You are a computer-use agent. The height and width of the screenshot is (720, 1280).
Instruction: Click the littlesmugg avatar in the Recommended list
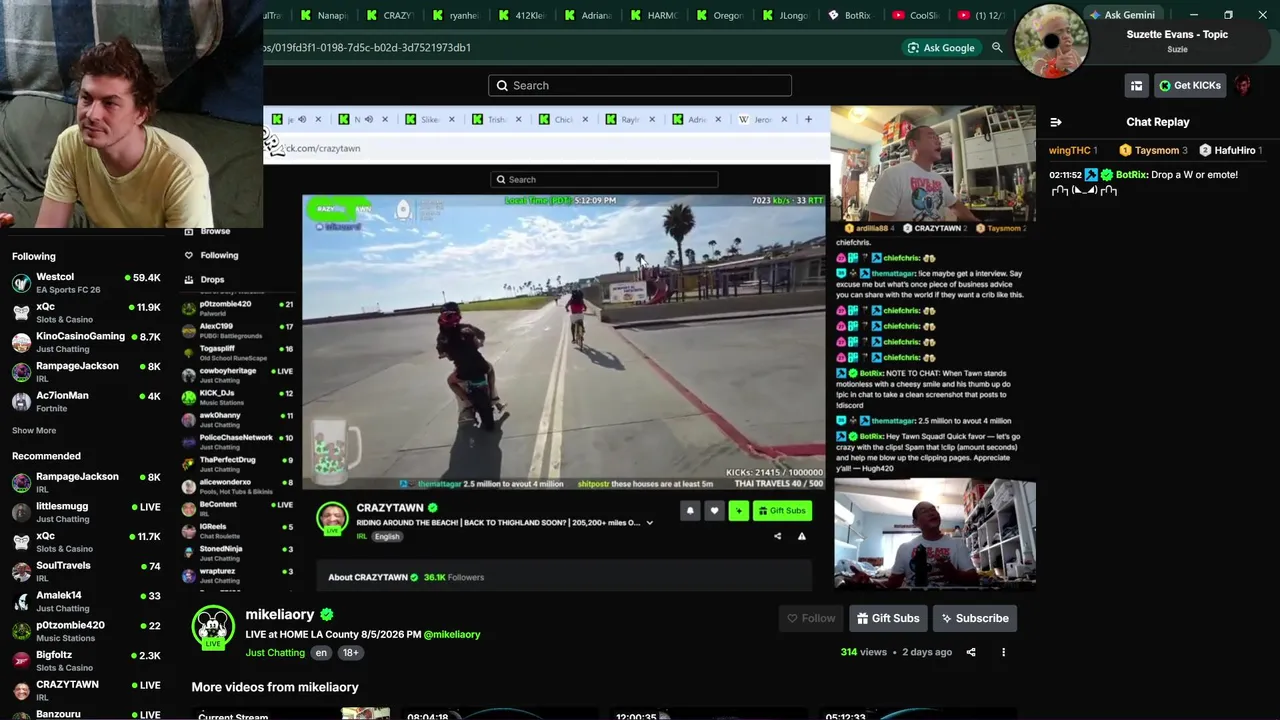coord(21,512)
